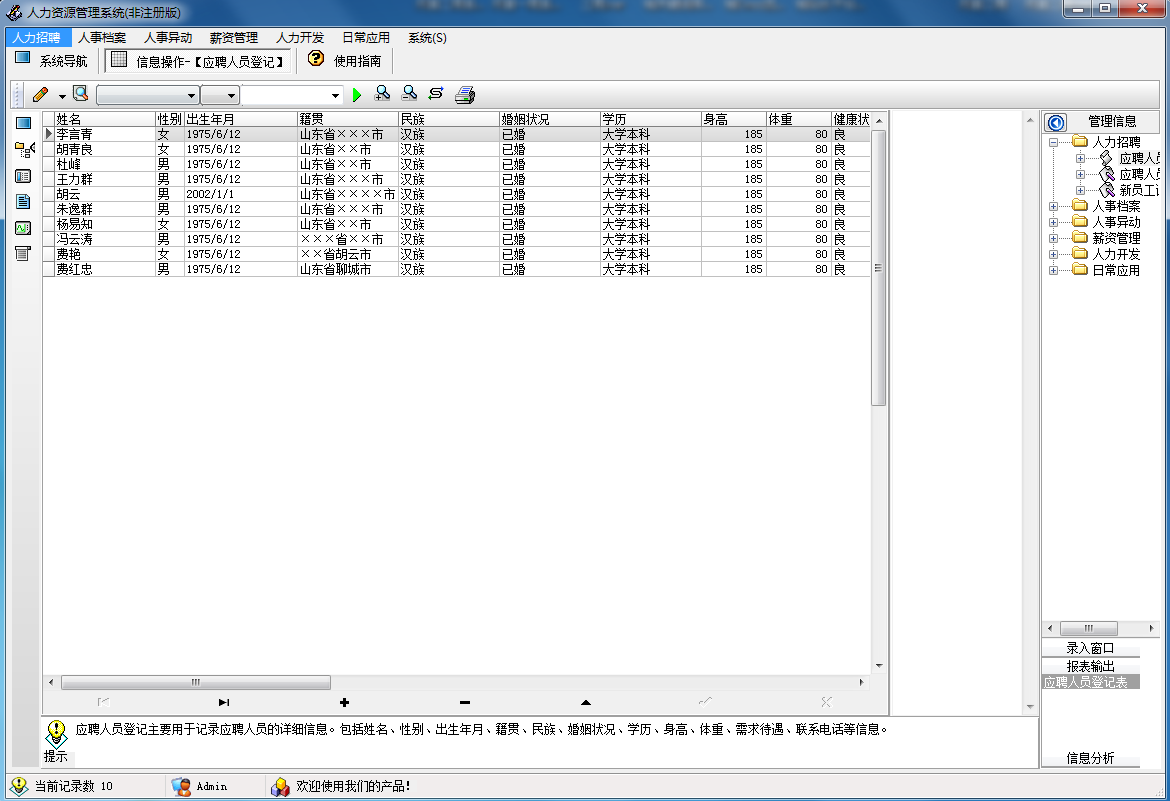Click the plus add-record navigator button
The width and height of the screenshot is (1170, 801).
pyautogui.click(x=345, y=702)
